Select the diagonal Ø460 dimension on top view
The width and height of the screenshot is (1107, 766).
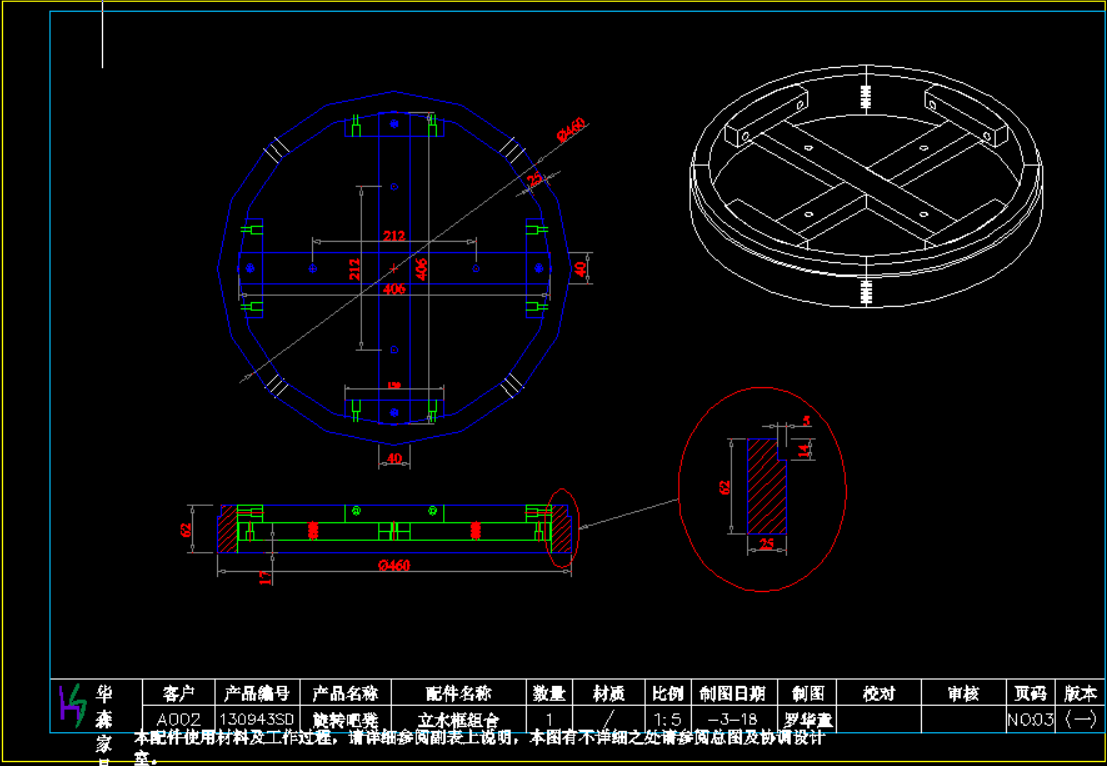(571, 131)
